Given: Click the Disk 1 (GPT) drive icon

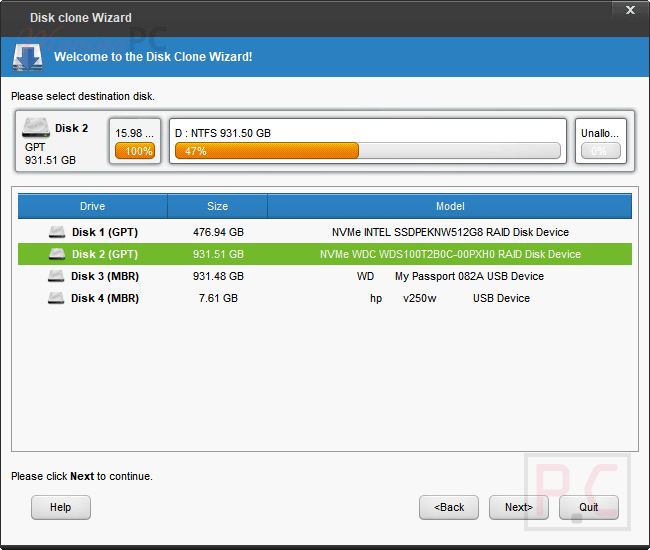Looking at the screenshot, I should pyautogui.click(x=57, y=232).
